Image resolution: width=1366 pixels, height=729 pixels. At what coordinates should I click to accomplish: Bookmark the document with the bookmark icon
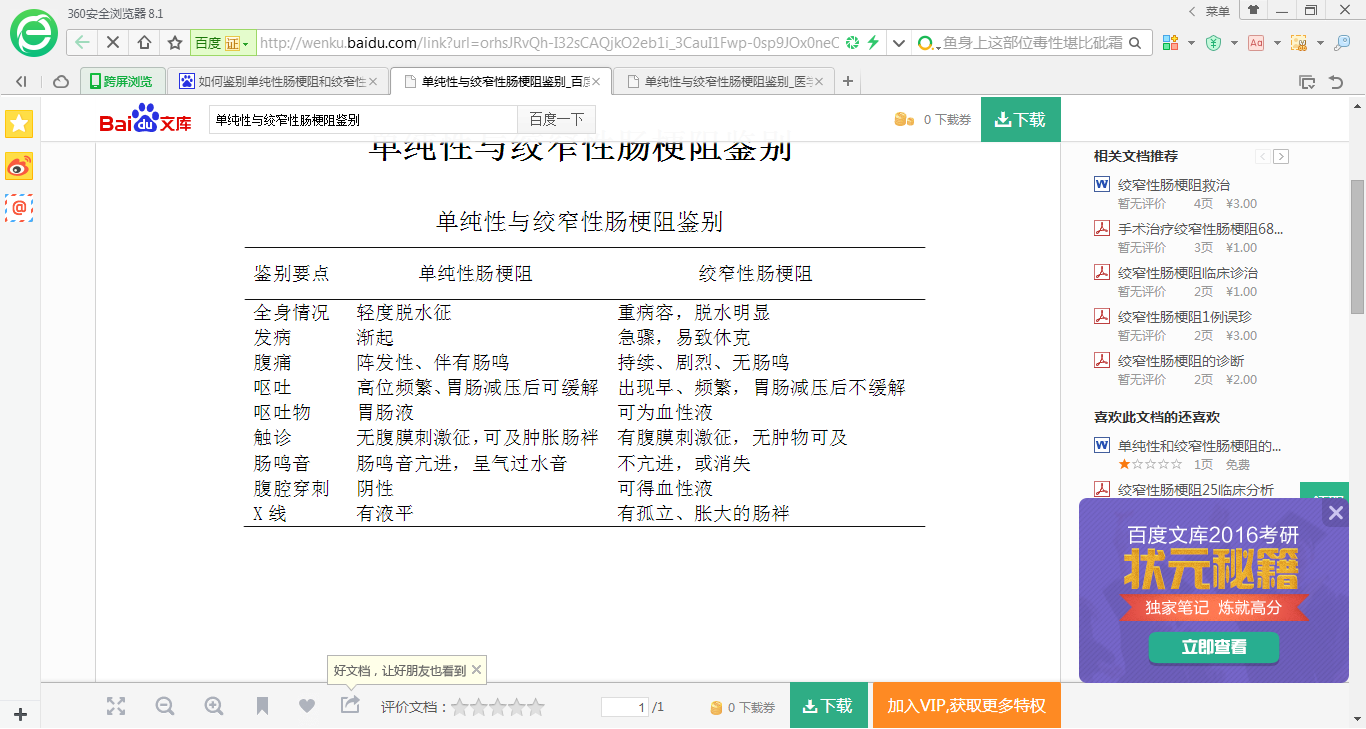(x=261, y=706)
